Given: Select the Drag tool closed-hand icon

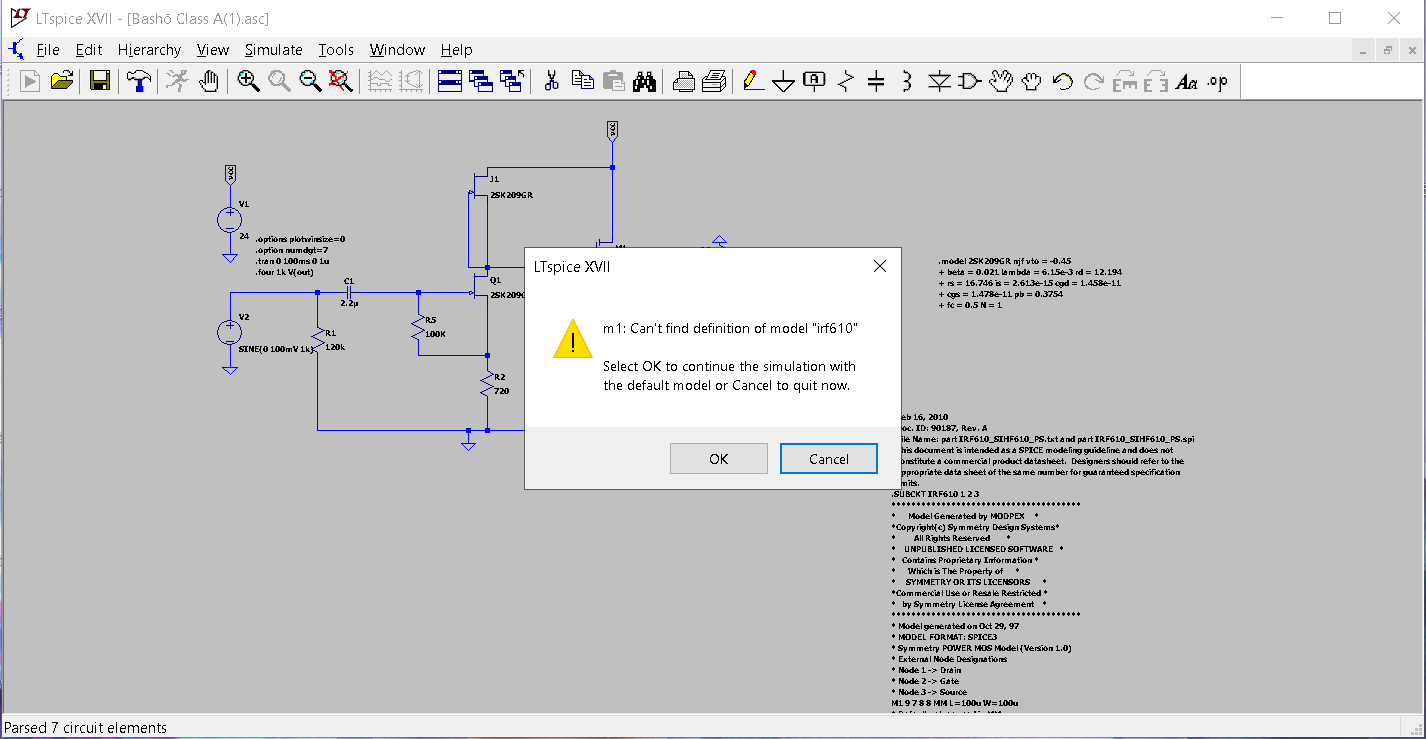Looking at the screenshot, I should click(x=1032, y=82).
